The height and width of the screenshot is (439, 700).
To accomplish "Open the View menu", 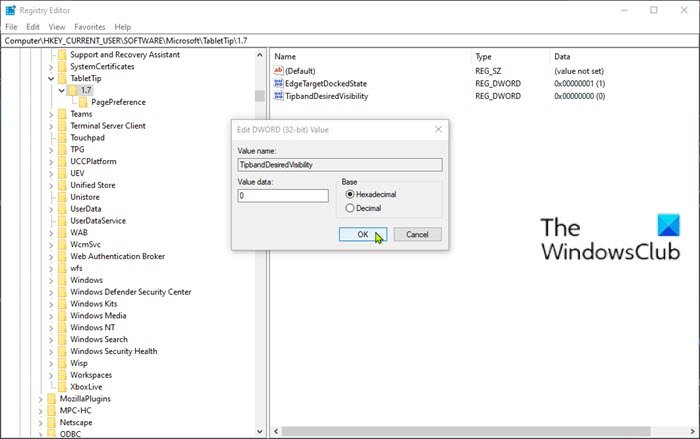I will (57, 27).
